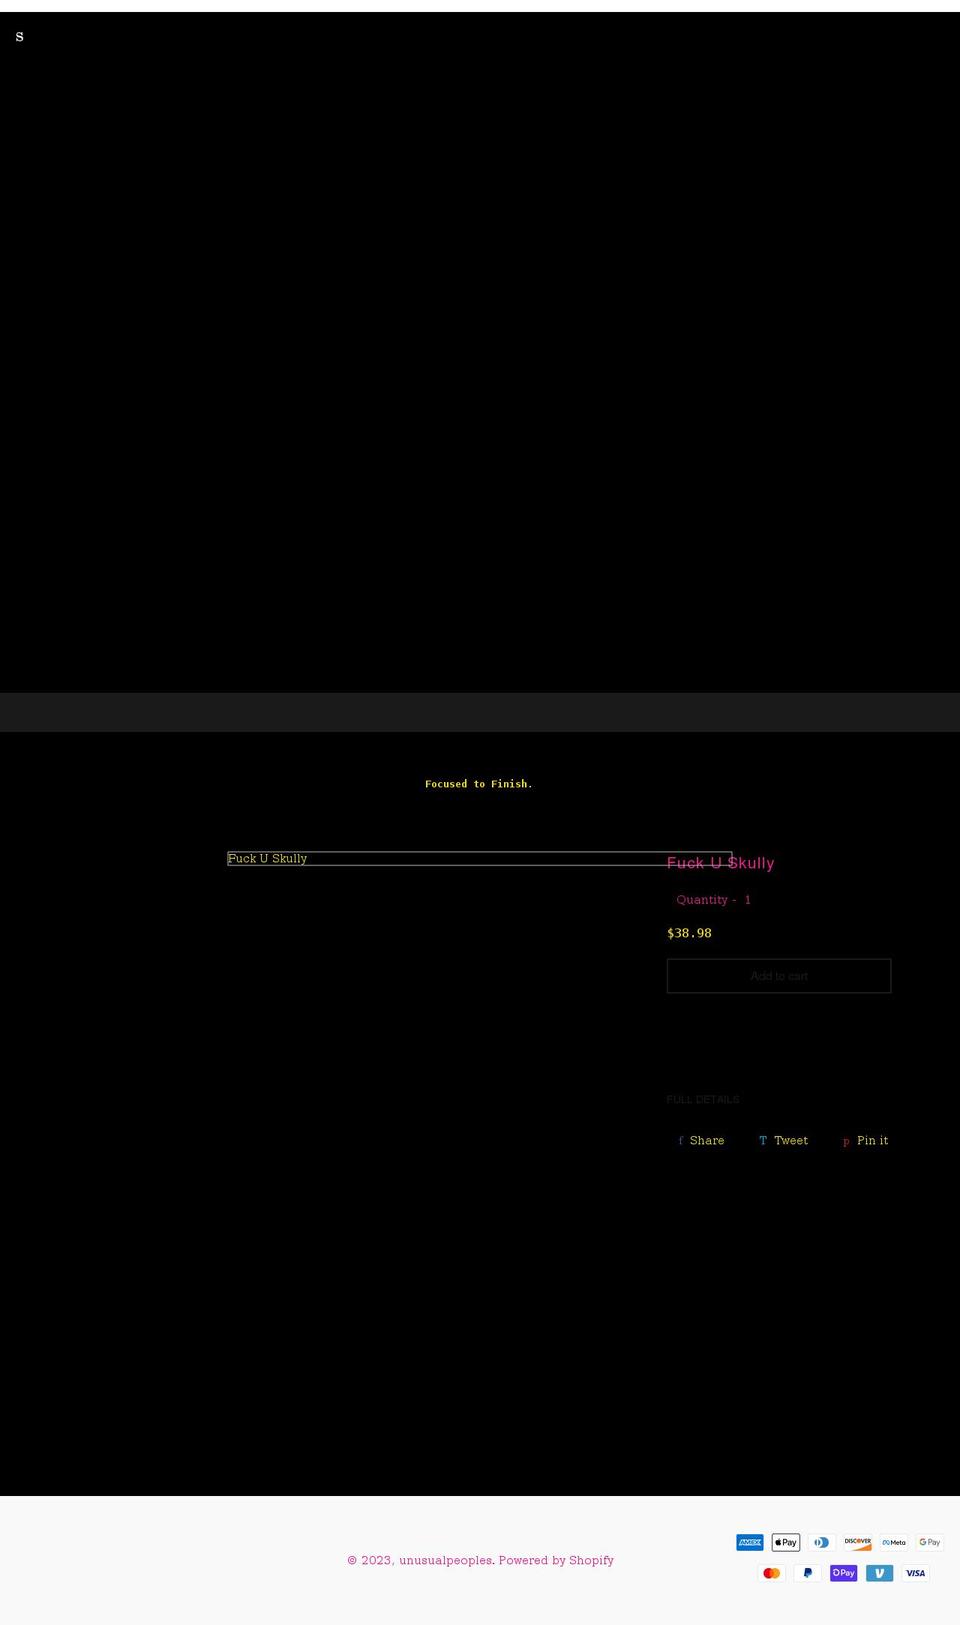
Task: Click the PayPal payment icon
Action: pyautogui.click(x=808, y=1573)
